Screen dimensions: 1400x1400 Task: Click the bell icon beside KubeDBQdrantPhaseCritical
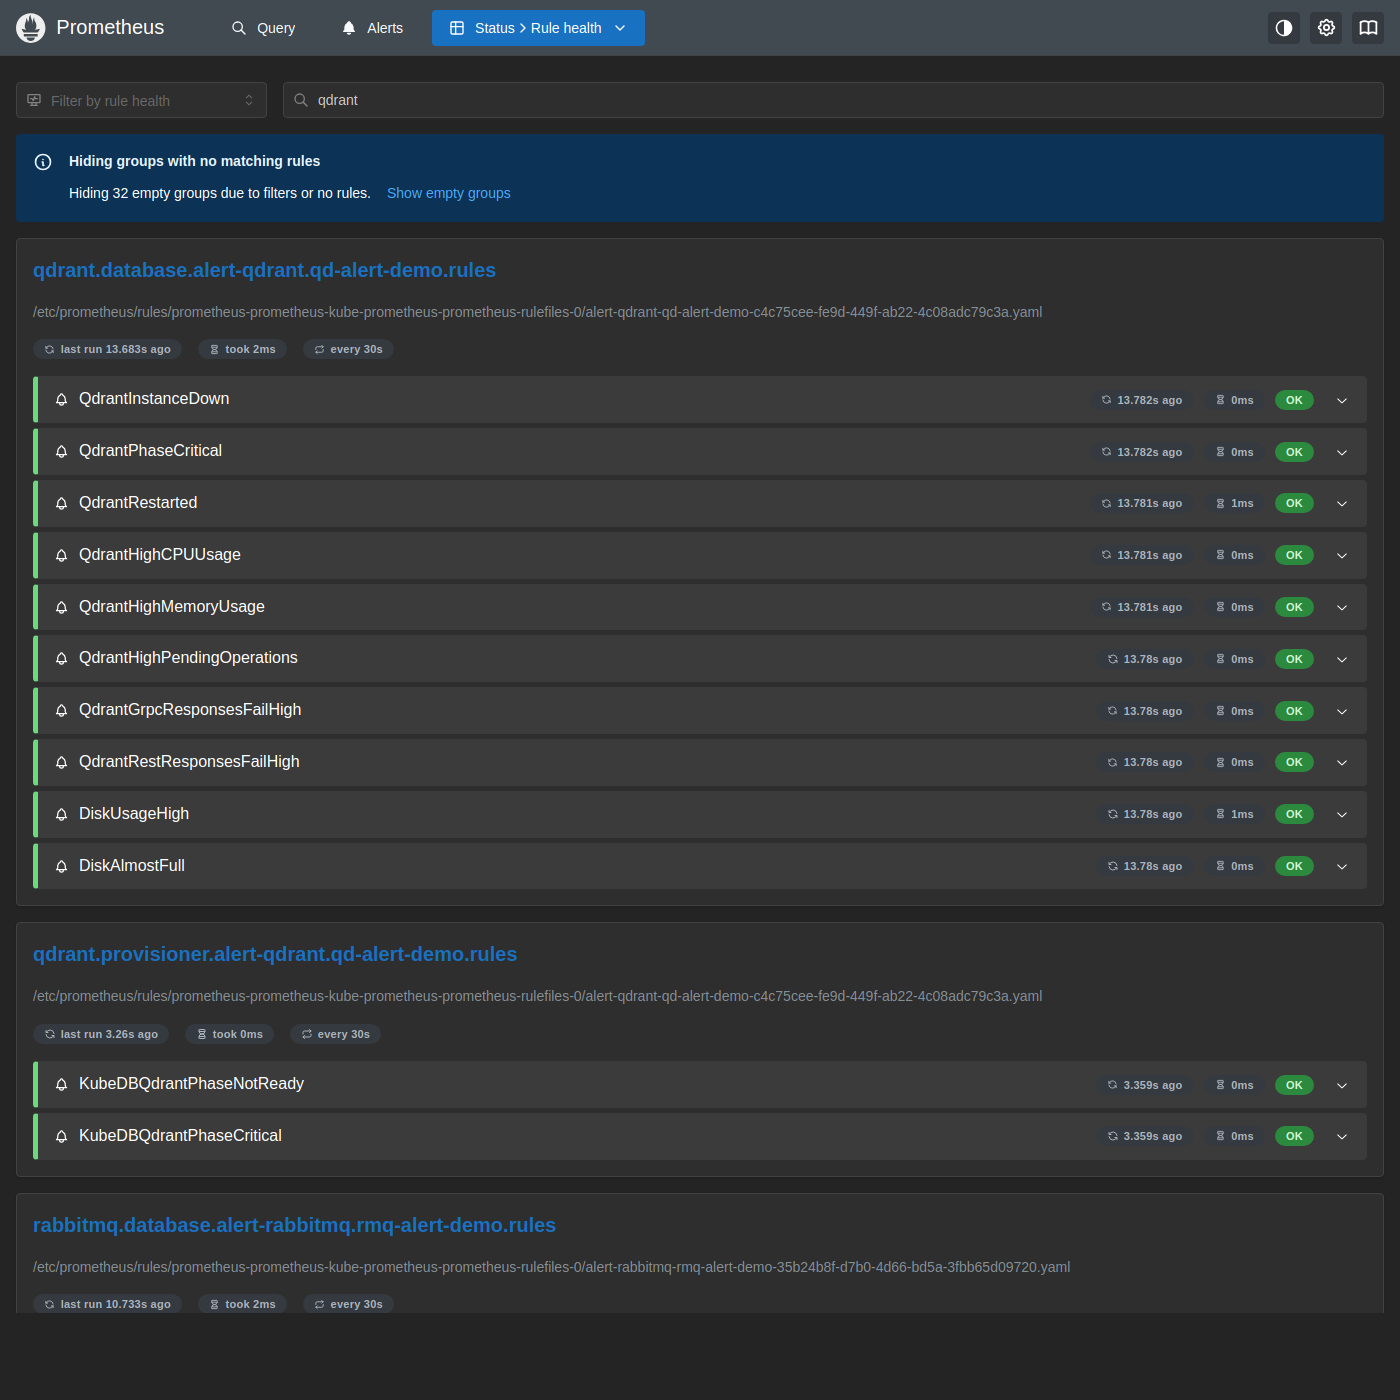point(61,1136)
